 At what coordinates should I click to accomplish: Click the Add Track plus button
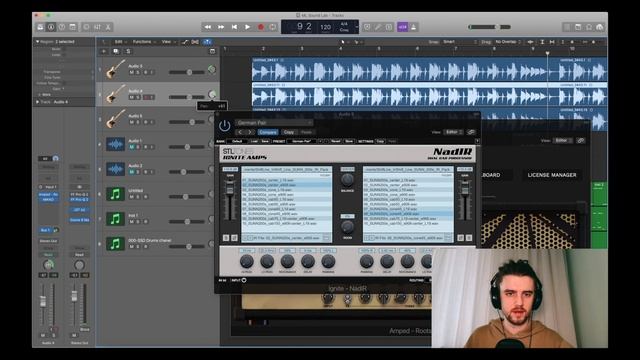click(x=104, y=51)
